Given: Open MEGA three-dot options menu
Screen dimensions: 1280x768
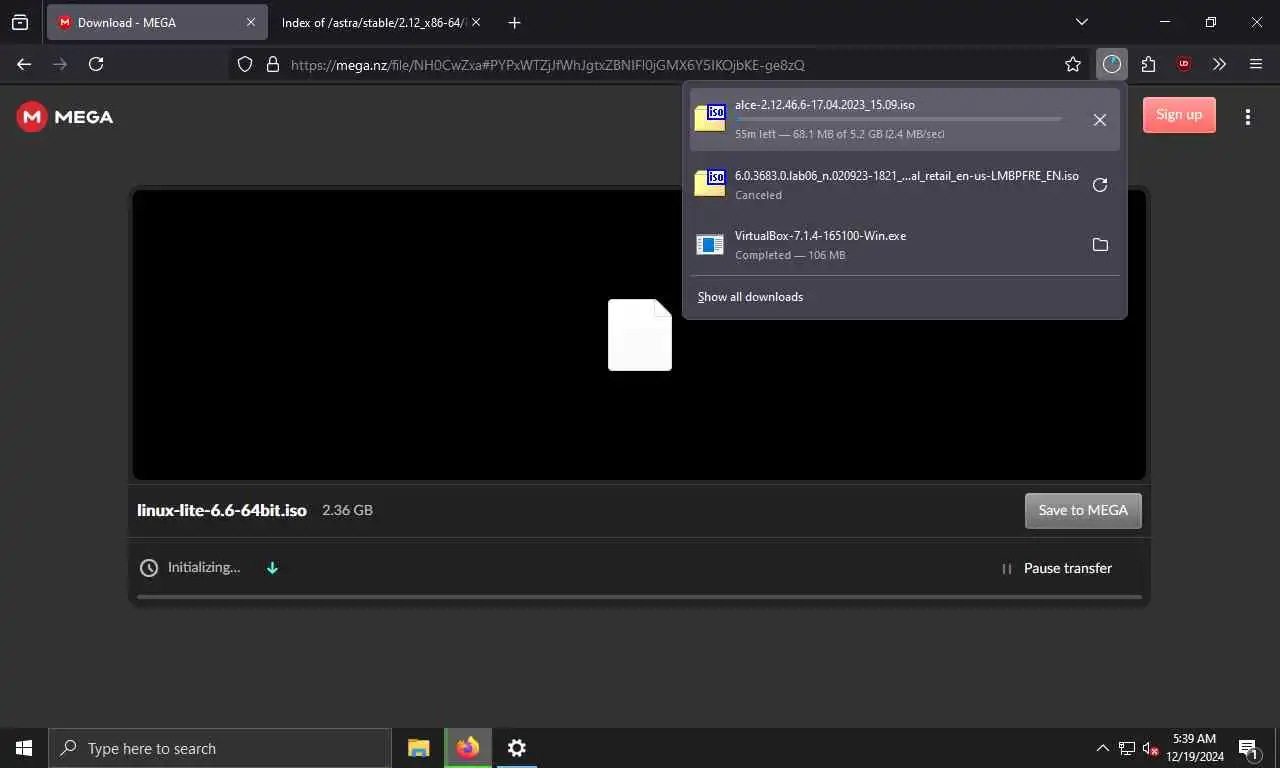Looking at the screenshot, I should pyautogui.click(x=1247, y=117).
